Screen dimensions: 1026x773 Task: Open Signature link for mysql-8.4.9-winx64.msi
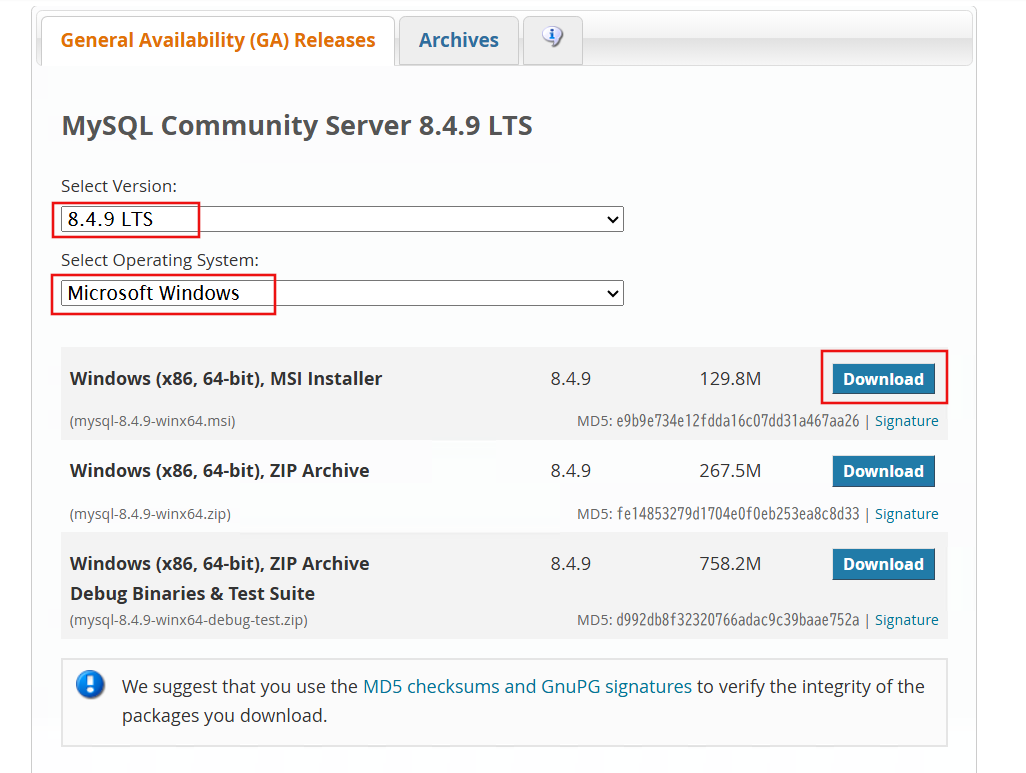[906, 421]
